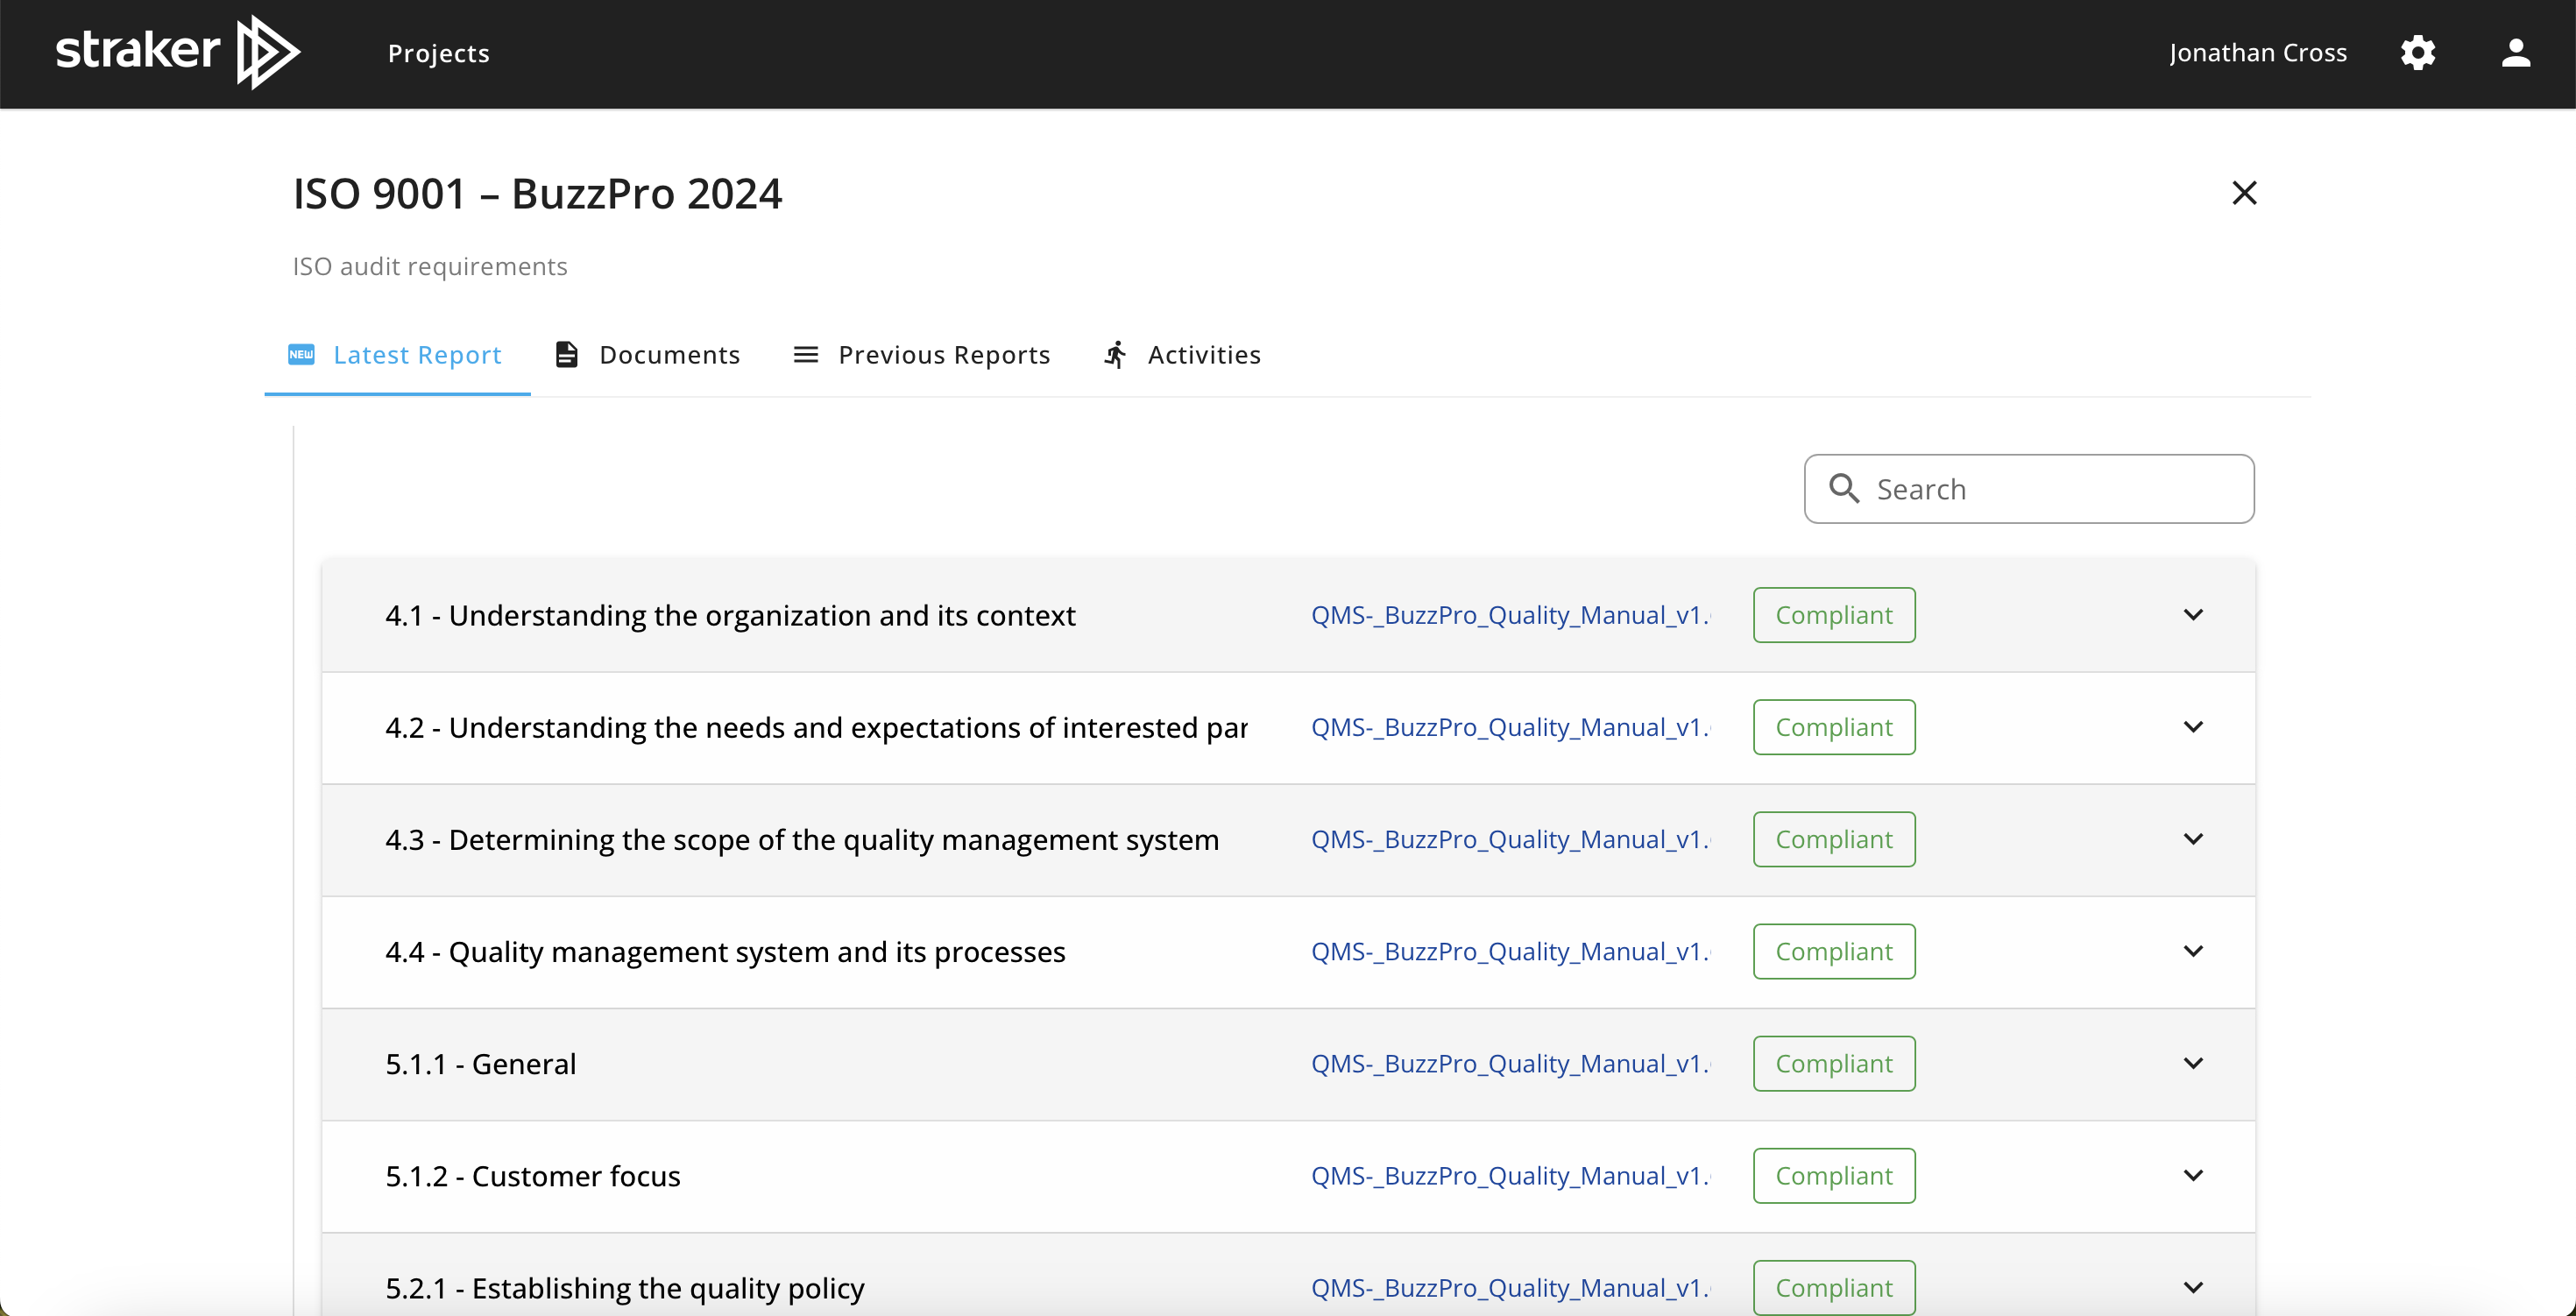Open Quality Manual link for 5.2.1 row
Screen dimensions: 2576x1316
click(x=1510, y=1288)
